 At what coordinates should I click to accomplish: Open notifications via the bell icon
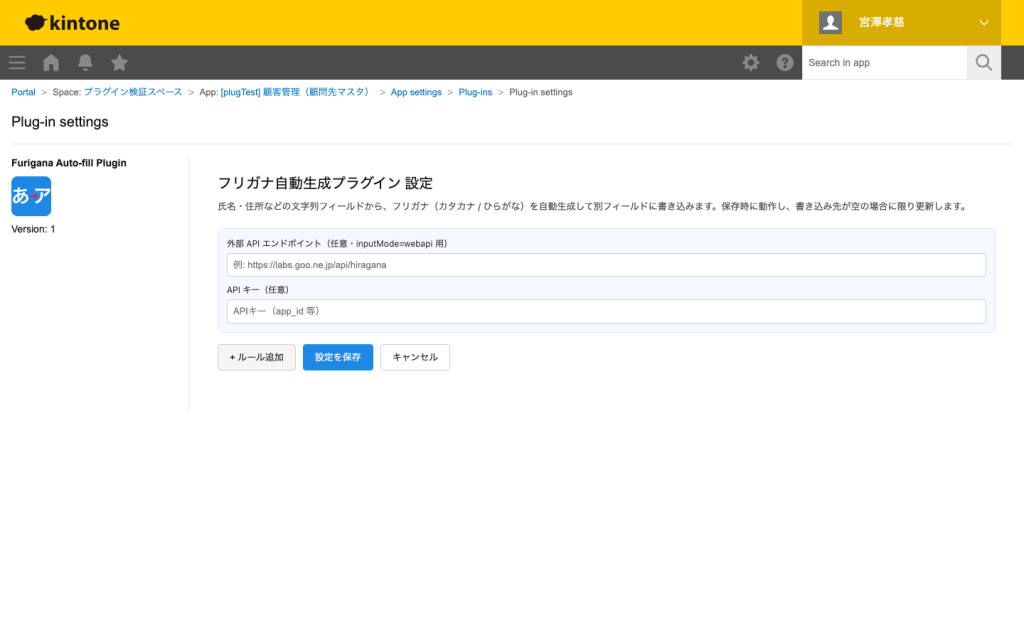[85, 62]
